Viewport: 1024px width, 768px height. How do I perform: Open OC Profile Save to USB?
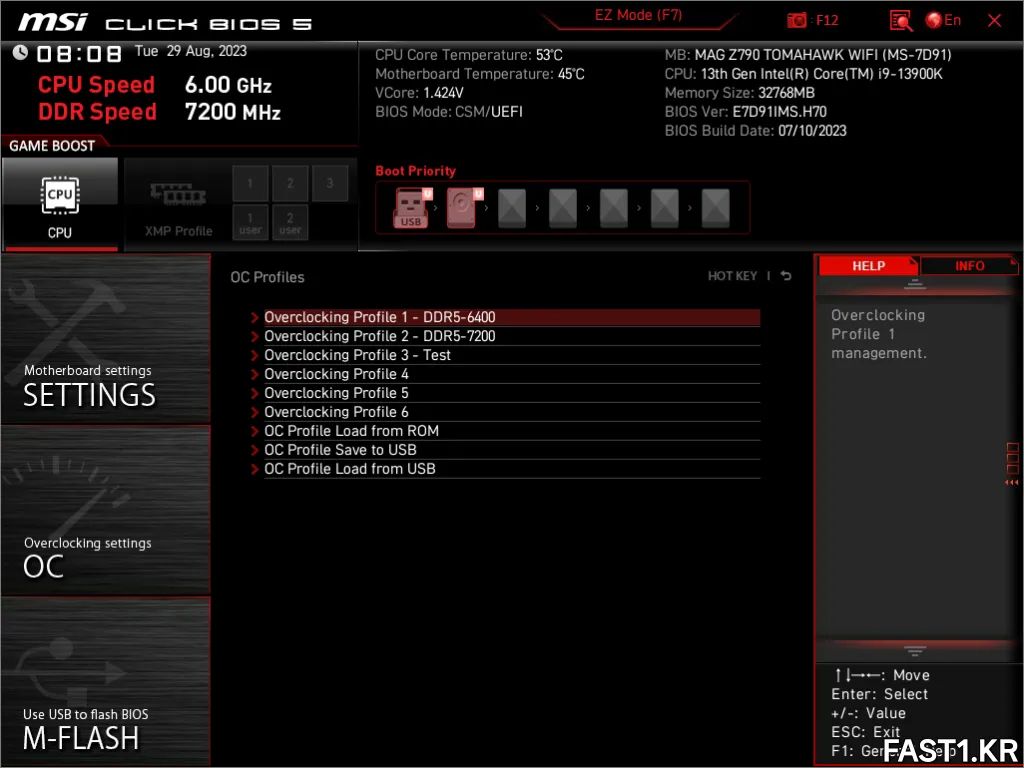click(511, 450)
